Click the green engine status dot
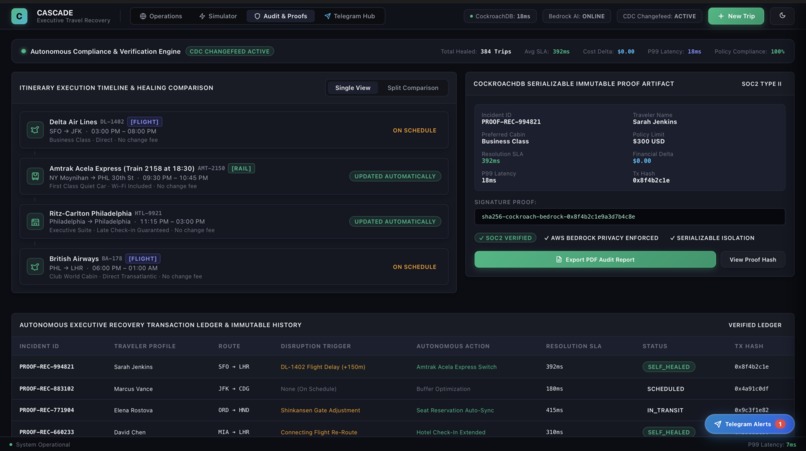806x451 pixels. [x=23, y=51]
